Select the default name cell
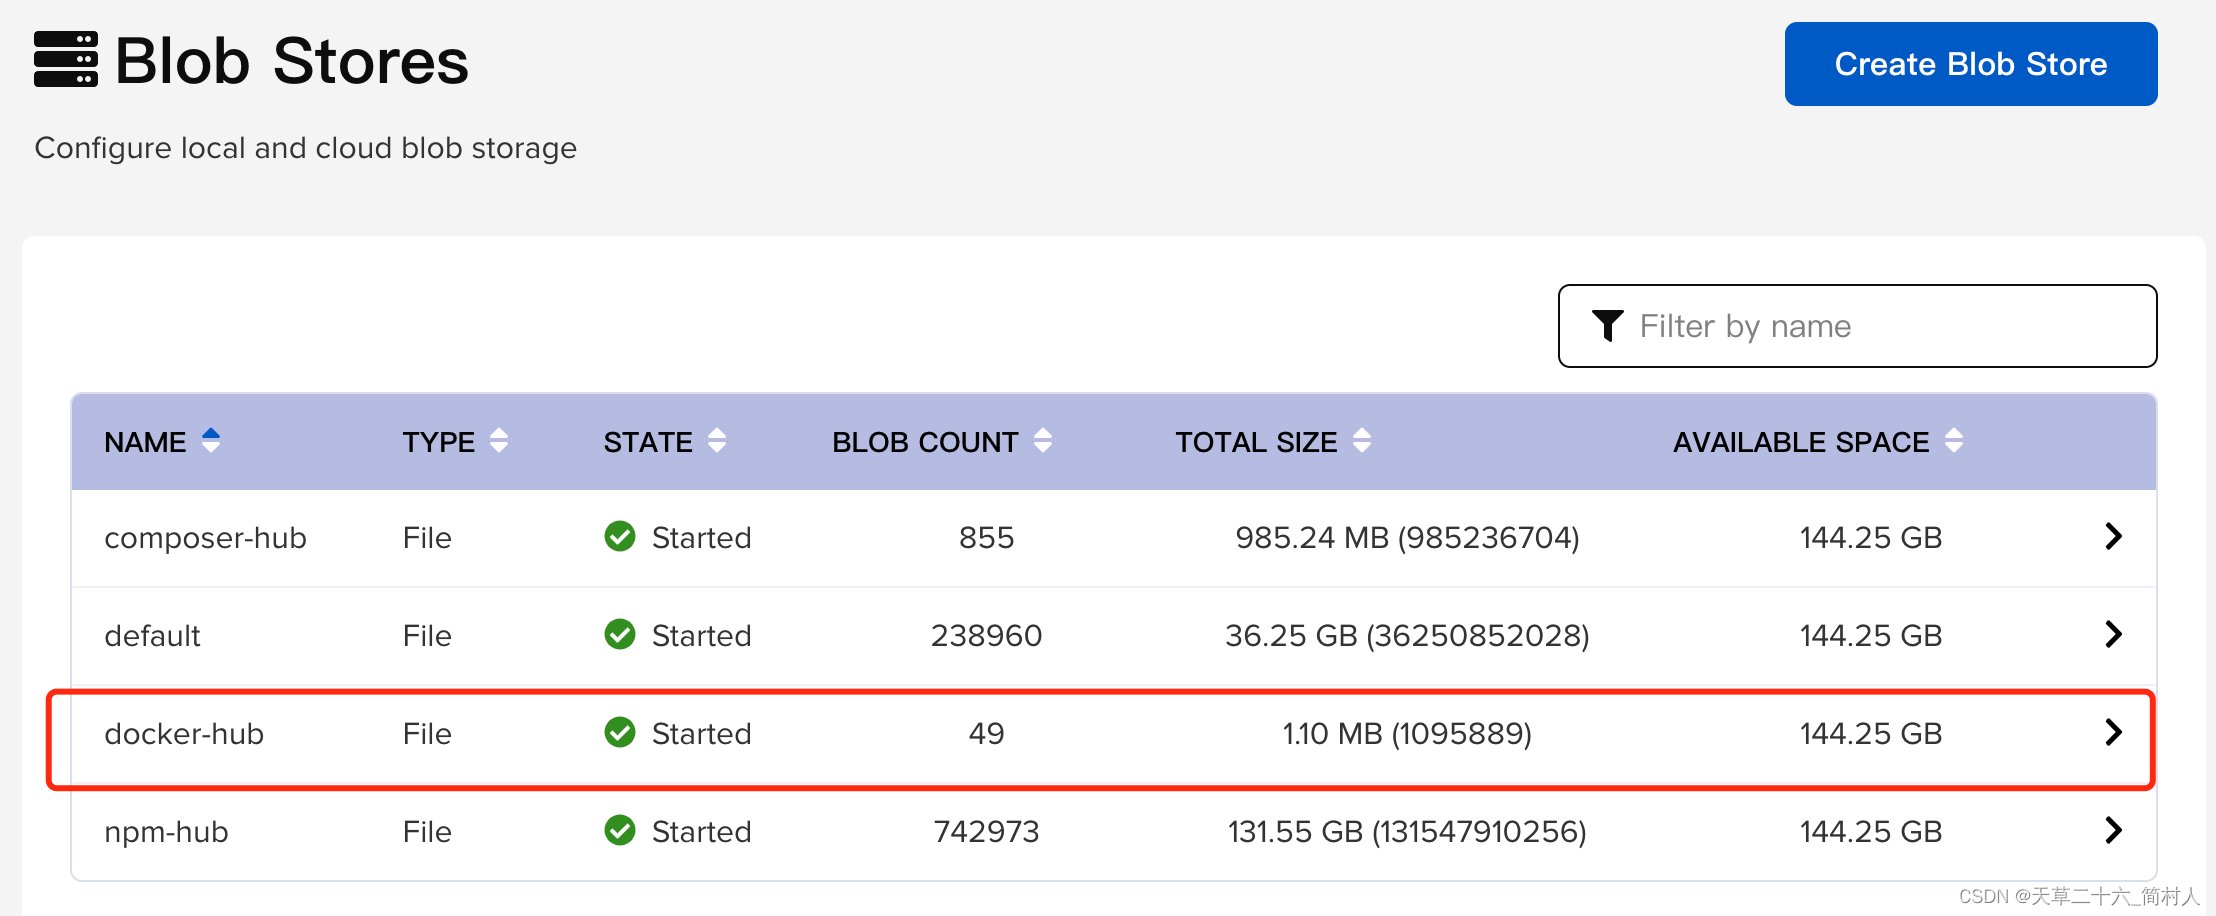Image resolution: width=2216 pixels, height=916 pixels. pyautogui.click(x=152, y=636)
